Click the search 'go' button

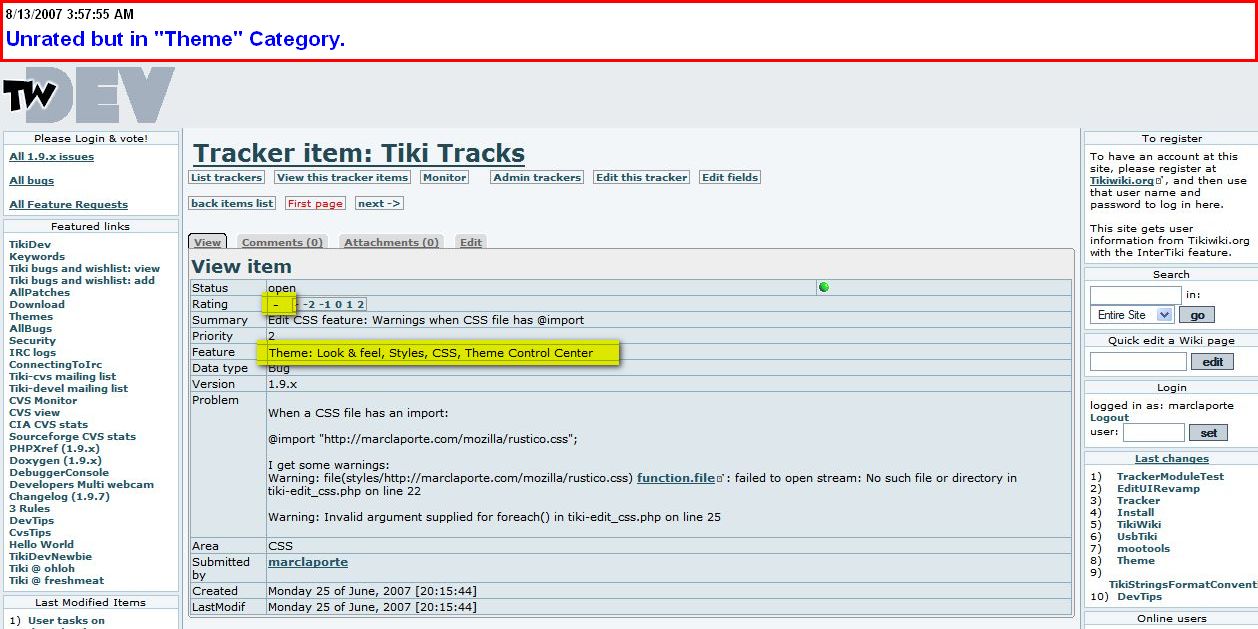point(1197,315)
